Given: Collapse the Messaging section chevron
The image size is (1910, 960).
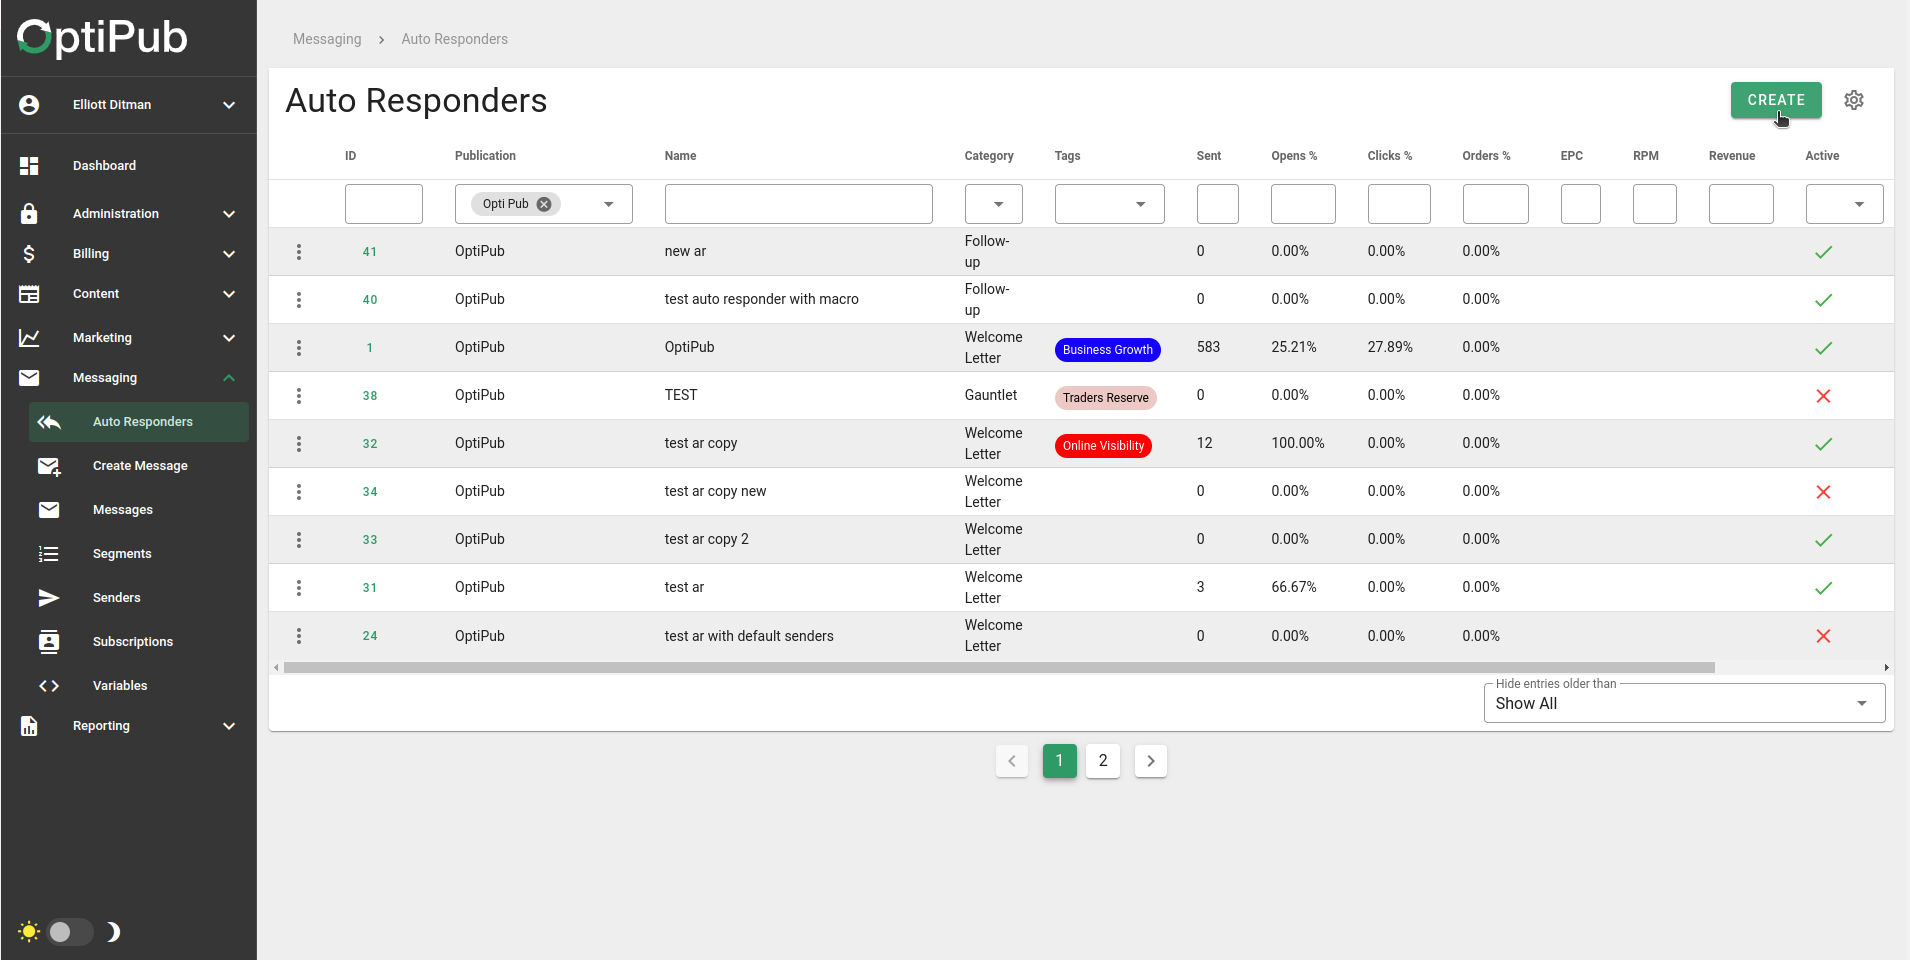Looking at the screenshot, I should [x=229, y=378].
